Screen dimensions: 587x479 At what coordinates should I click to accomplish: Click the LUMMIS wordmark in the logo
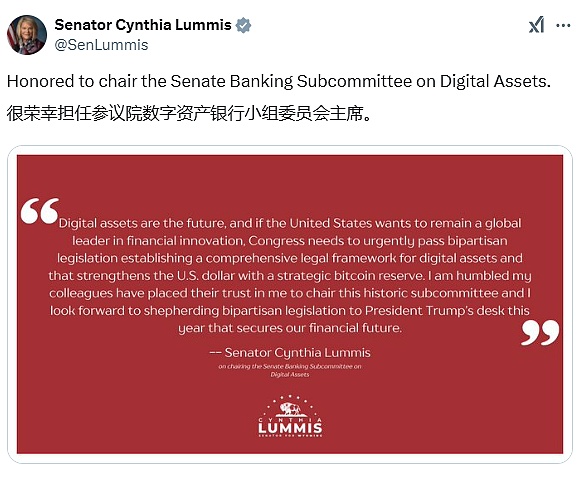[x=290, y=428]
